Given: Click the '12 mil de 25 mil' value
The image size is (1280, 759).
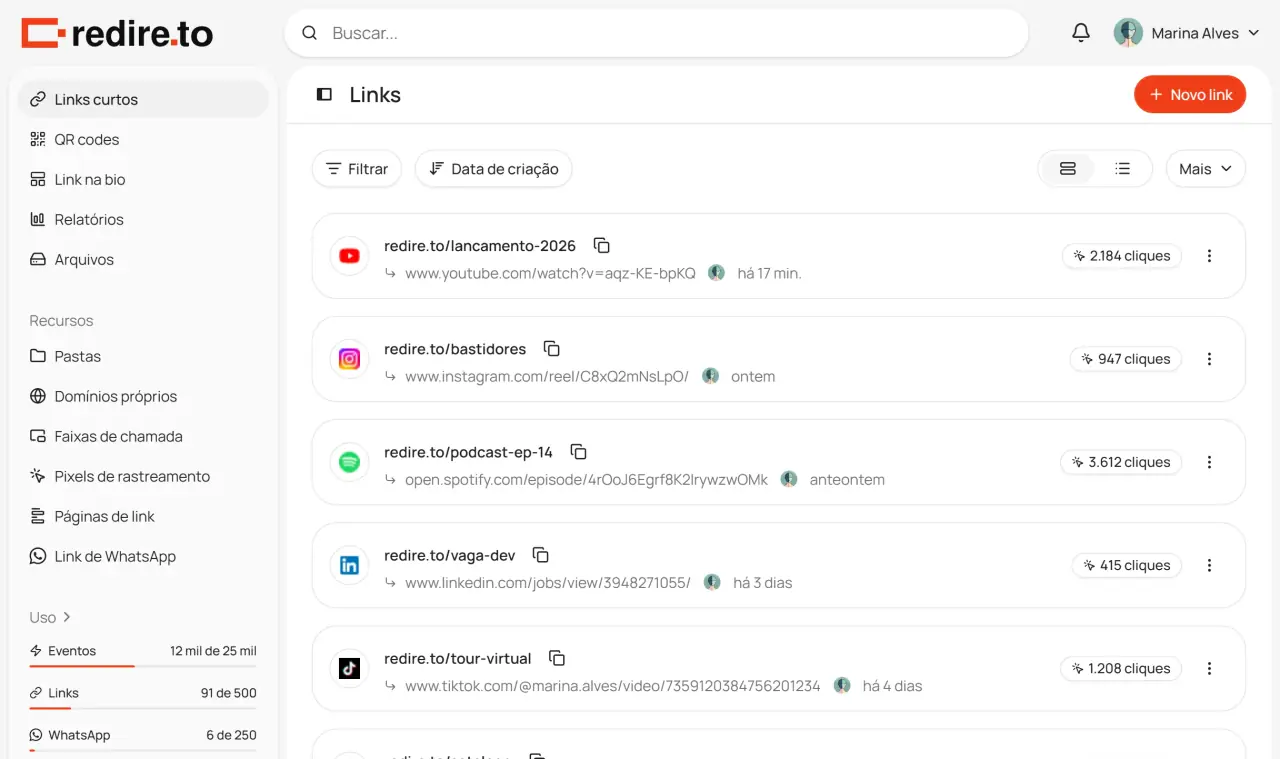Looking at the screenshot, I should pos(213,651).
